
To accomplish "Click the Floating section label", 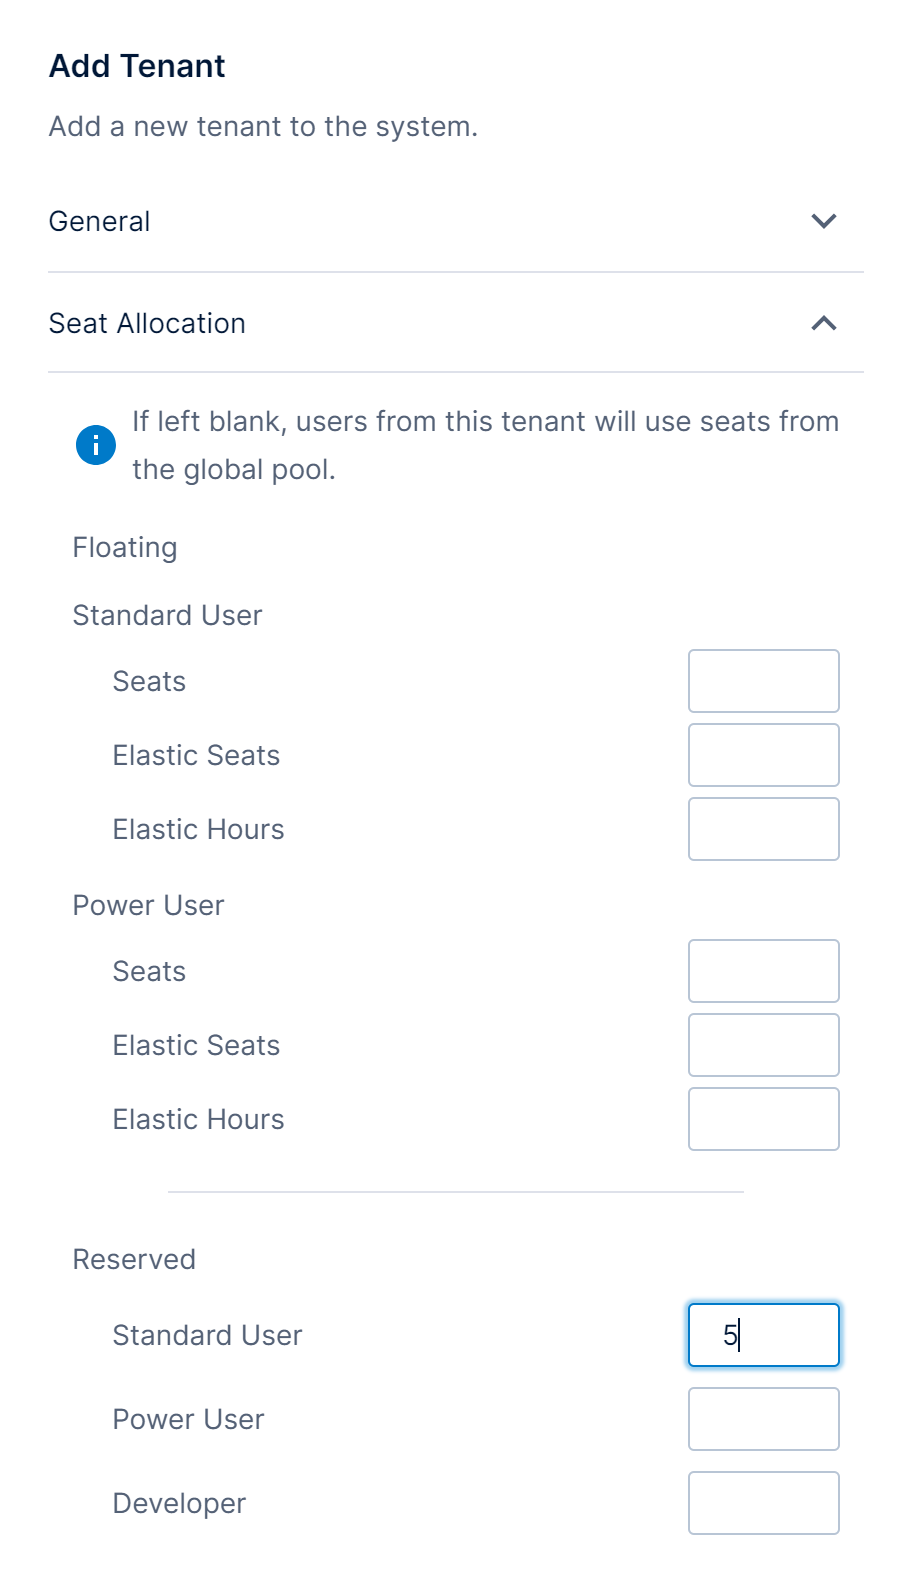I will 125,548.
